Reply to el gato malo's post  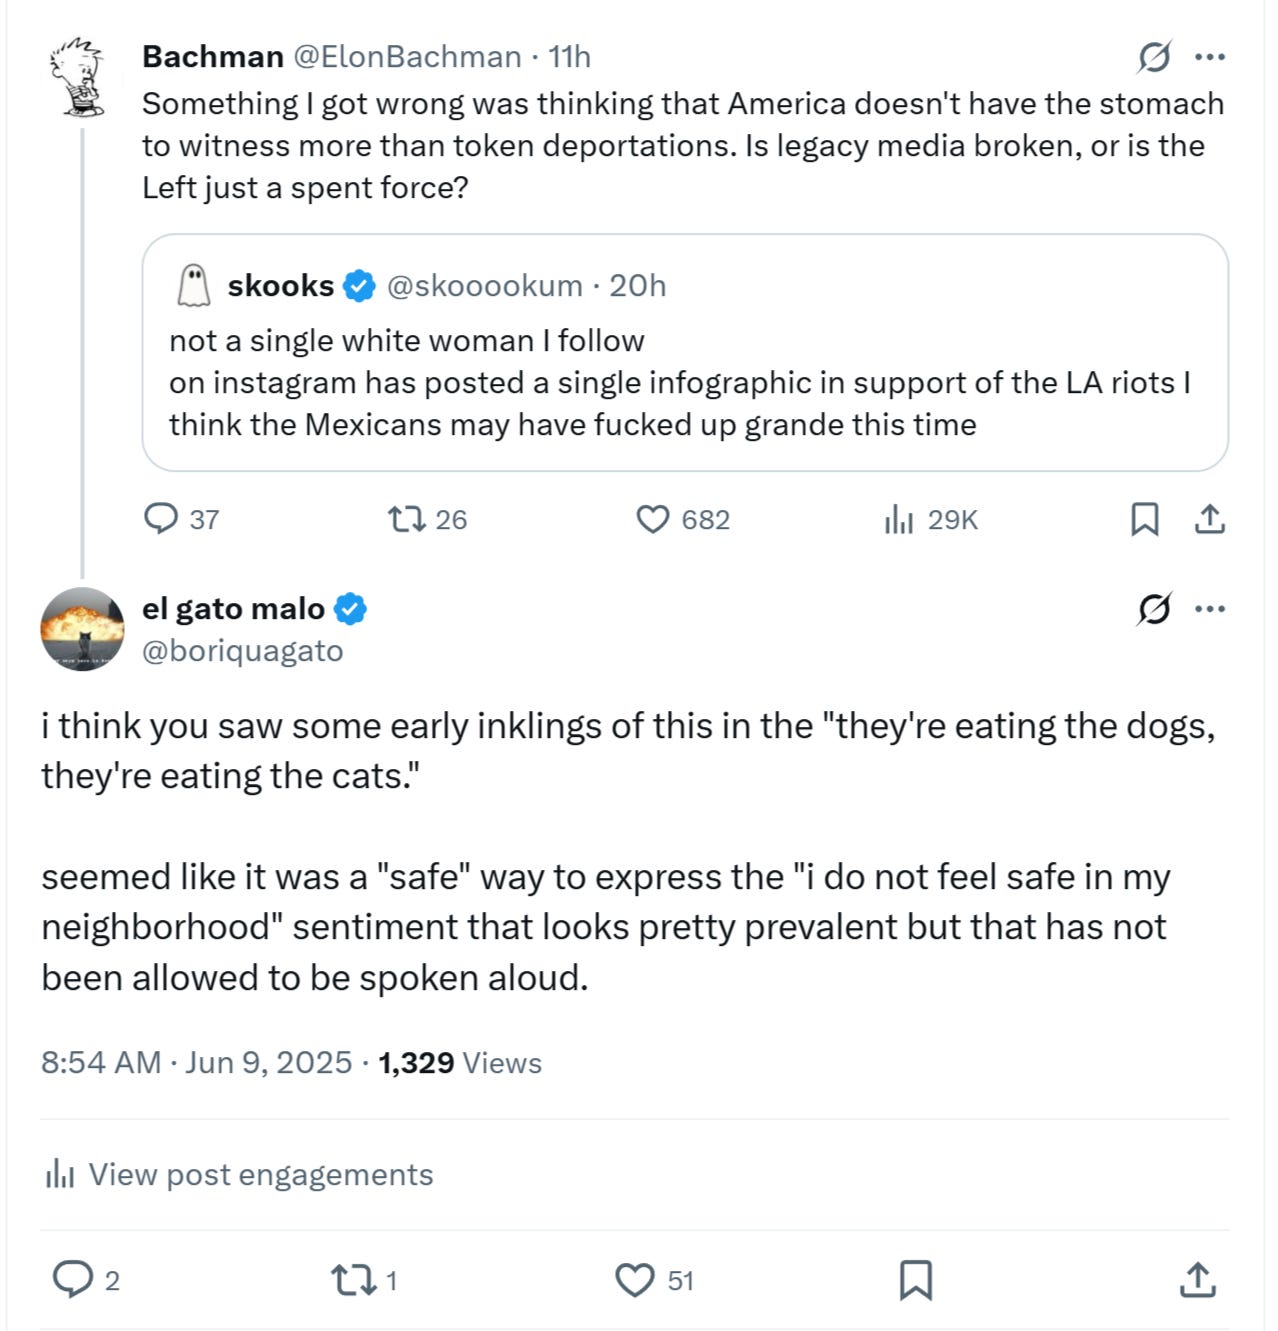pyautogui.click(x=72, y=1280)
